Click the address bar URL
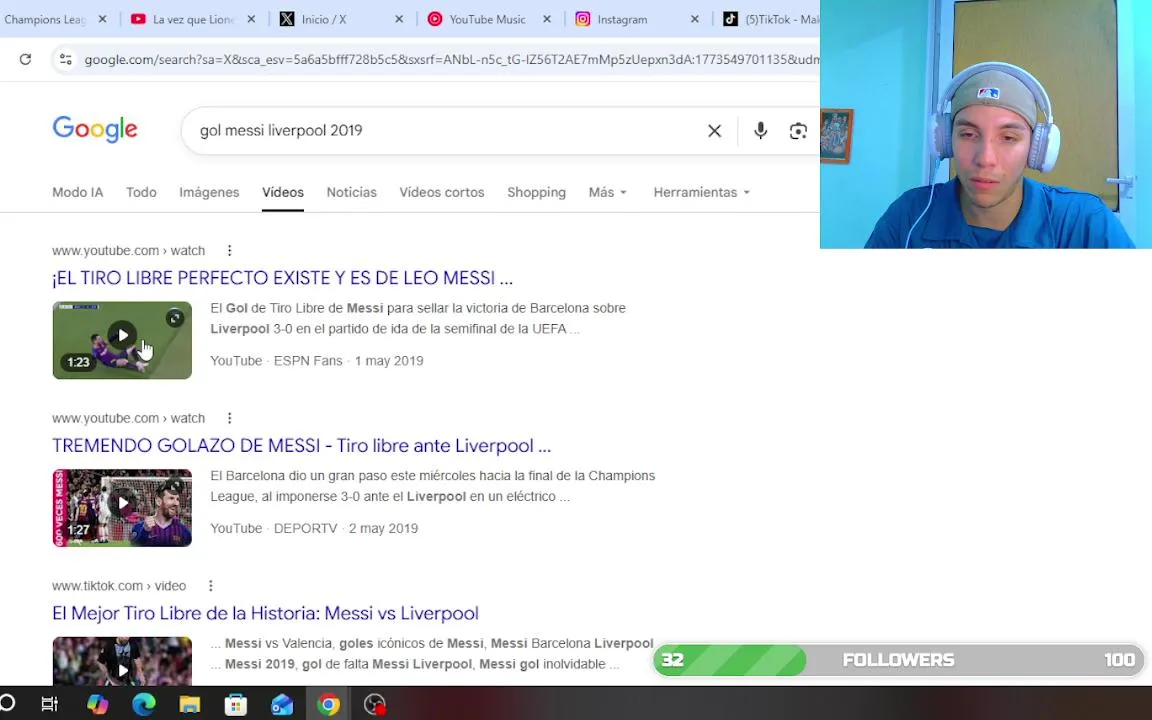The image size is (1152, 720). pos(450,60)
